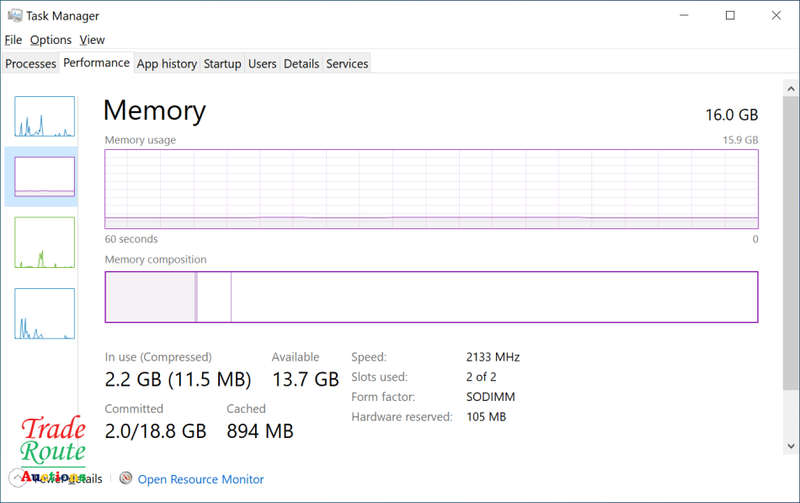Switch to the Details tab
The width and height of the screenshot is (800, 503).
(x=301, y=63)
